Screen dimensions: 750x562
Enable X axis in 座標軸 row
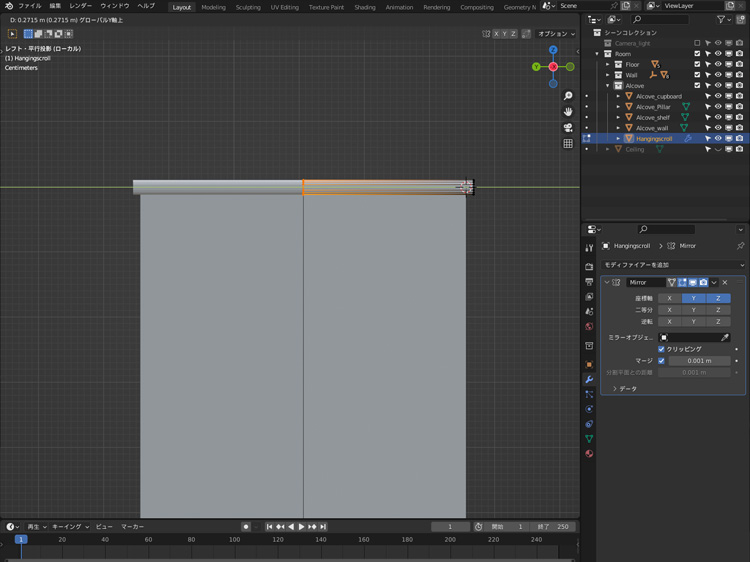(669, 298)
